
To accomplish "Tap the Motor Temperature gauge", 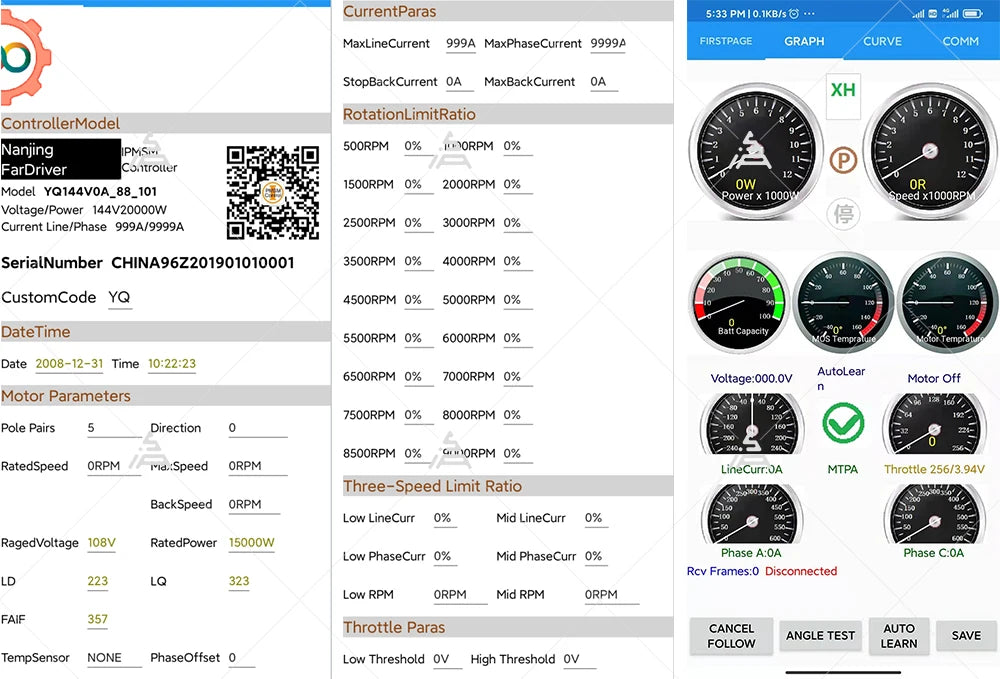I will click(x=947, y=301).
